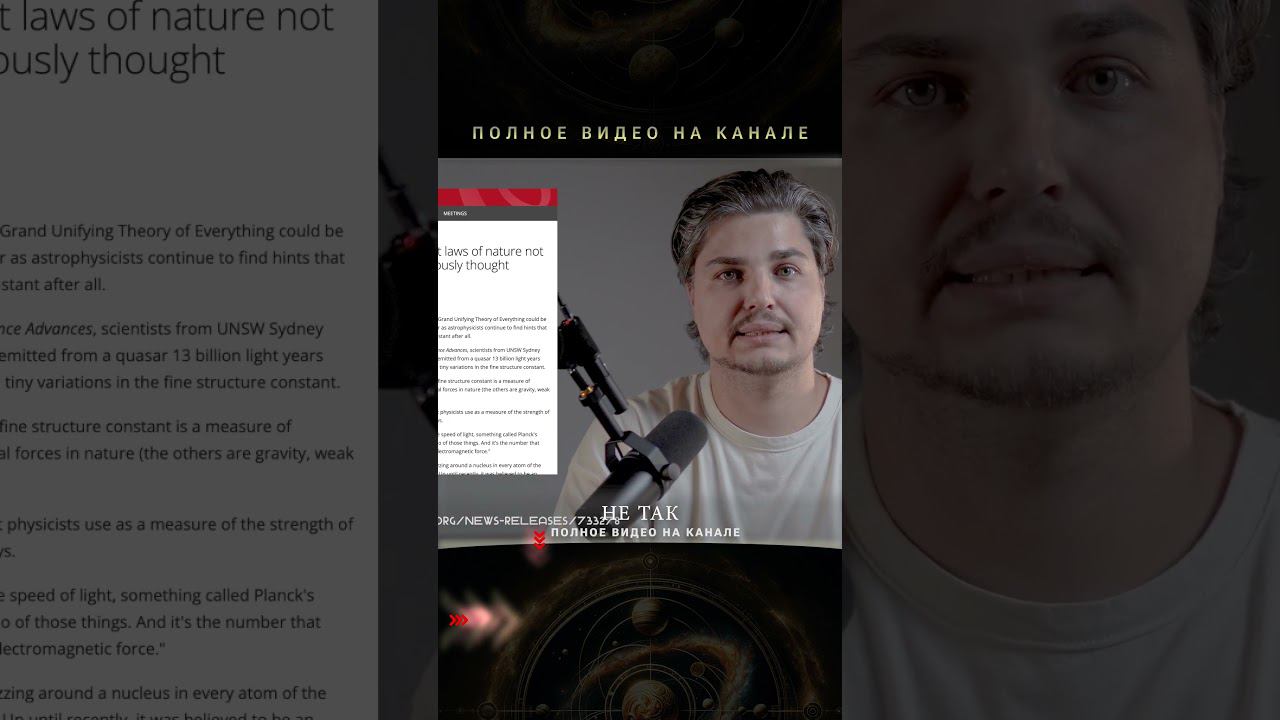1280x720 pixels.
Task: Click the gold "ПОЛНОЕ ВИДЕО НА КАНАЛЕ" caption above the video
Action: (641, 133)
